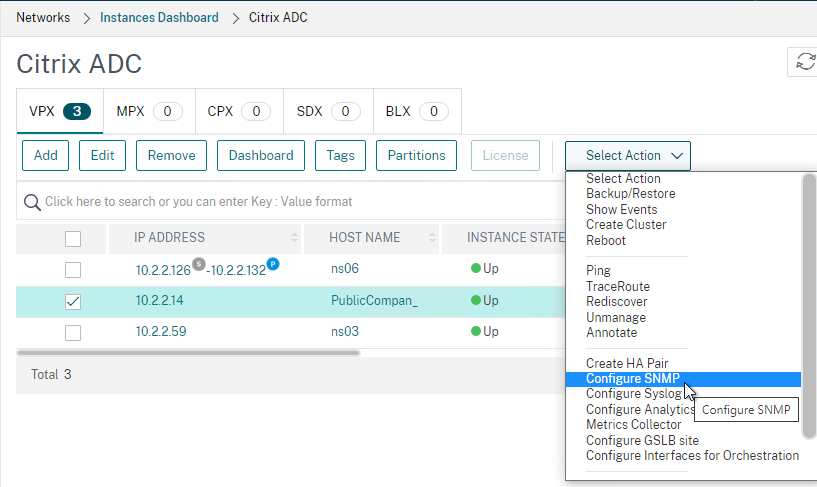Switch to the SDX tab

click(x=328, y=111)
